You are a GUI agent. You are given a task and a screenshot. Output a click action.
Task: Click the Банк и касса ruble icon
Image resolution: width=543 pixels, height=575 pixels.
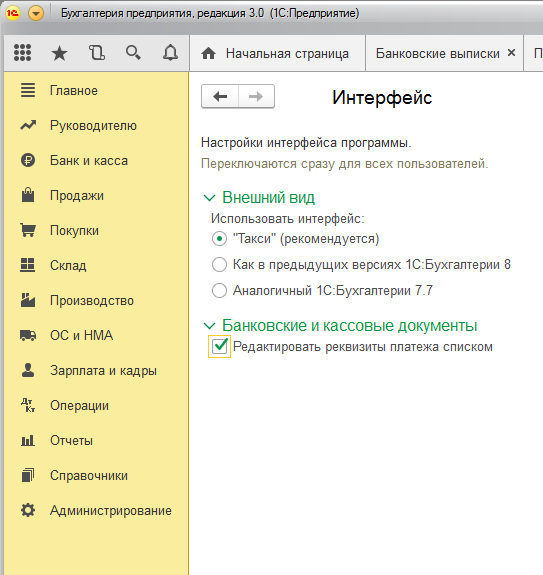pos(28,160)
